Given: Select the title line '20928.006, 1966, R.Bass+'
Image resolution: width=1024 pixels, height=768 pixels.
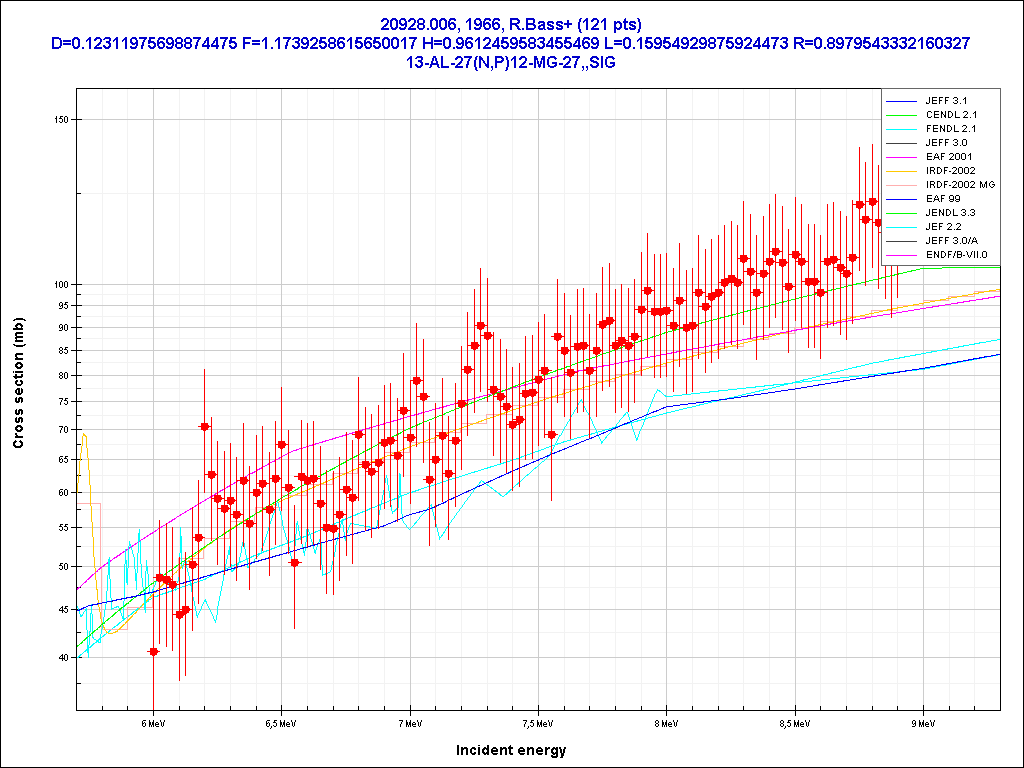Looking at the screenshot, I should (x=511, y=24).
